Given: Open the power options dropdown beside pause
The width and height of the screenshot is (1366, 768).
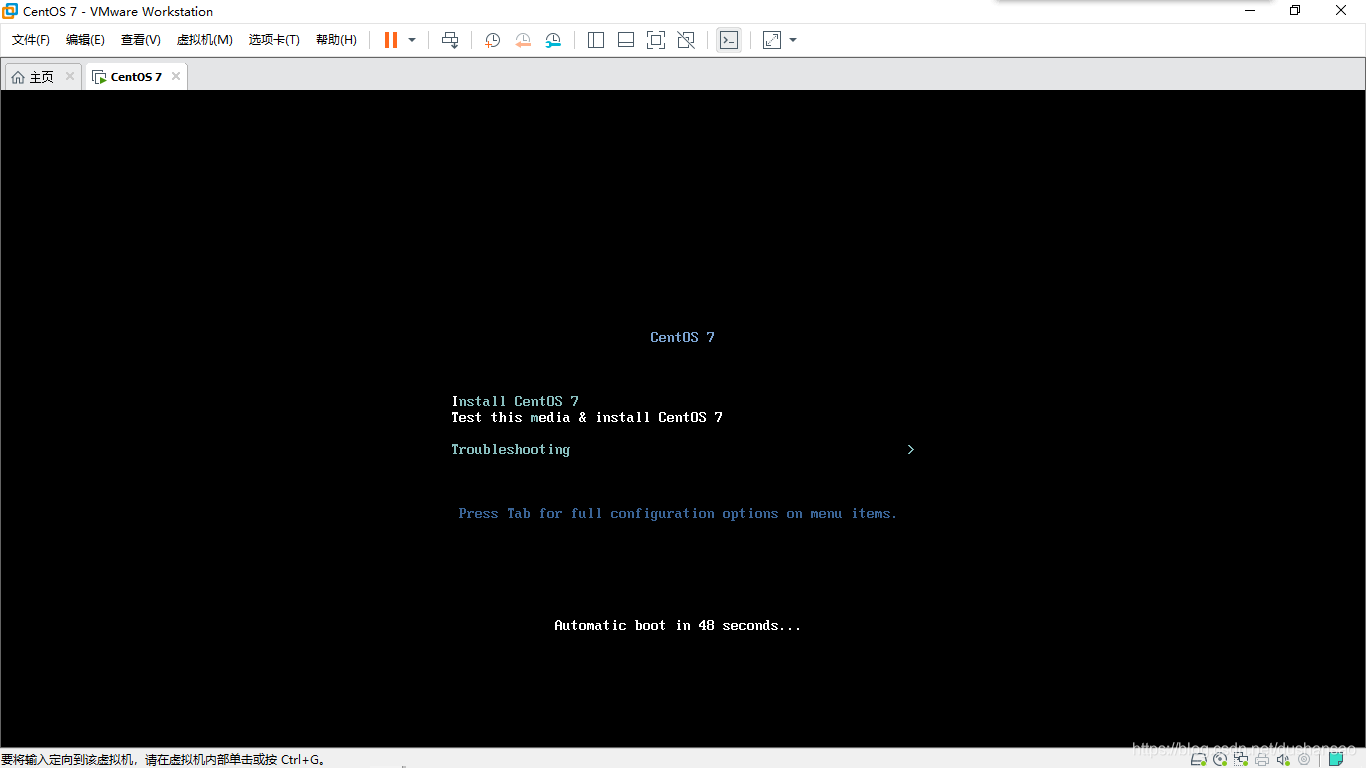Looking at the screenshot, I should (x=412, y=40).
